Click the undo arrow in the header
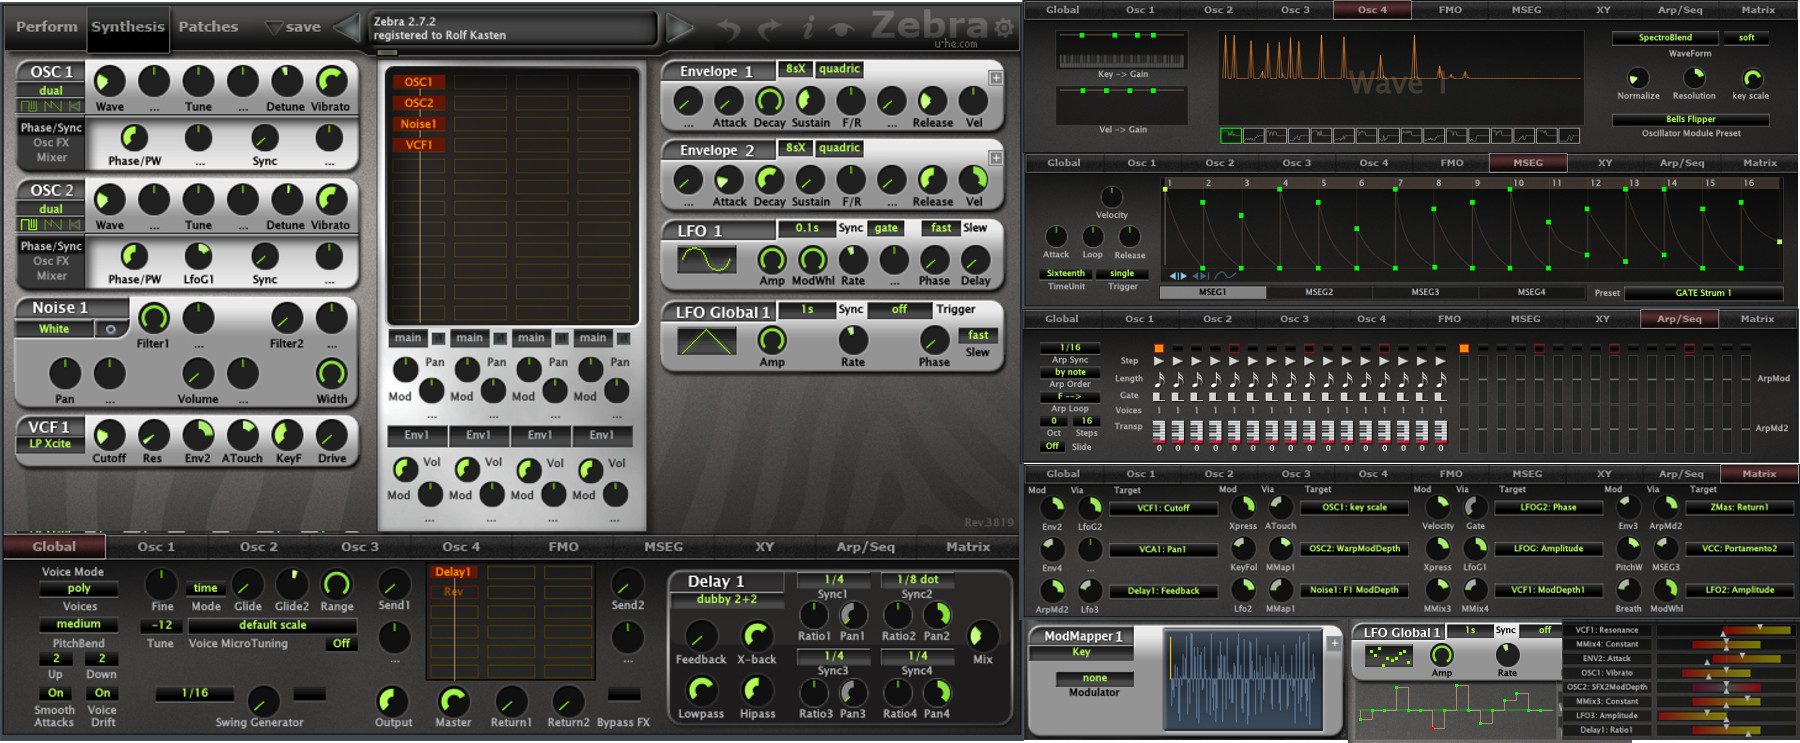Screen dimensions: 1800x743 point(729,28)
